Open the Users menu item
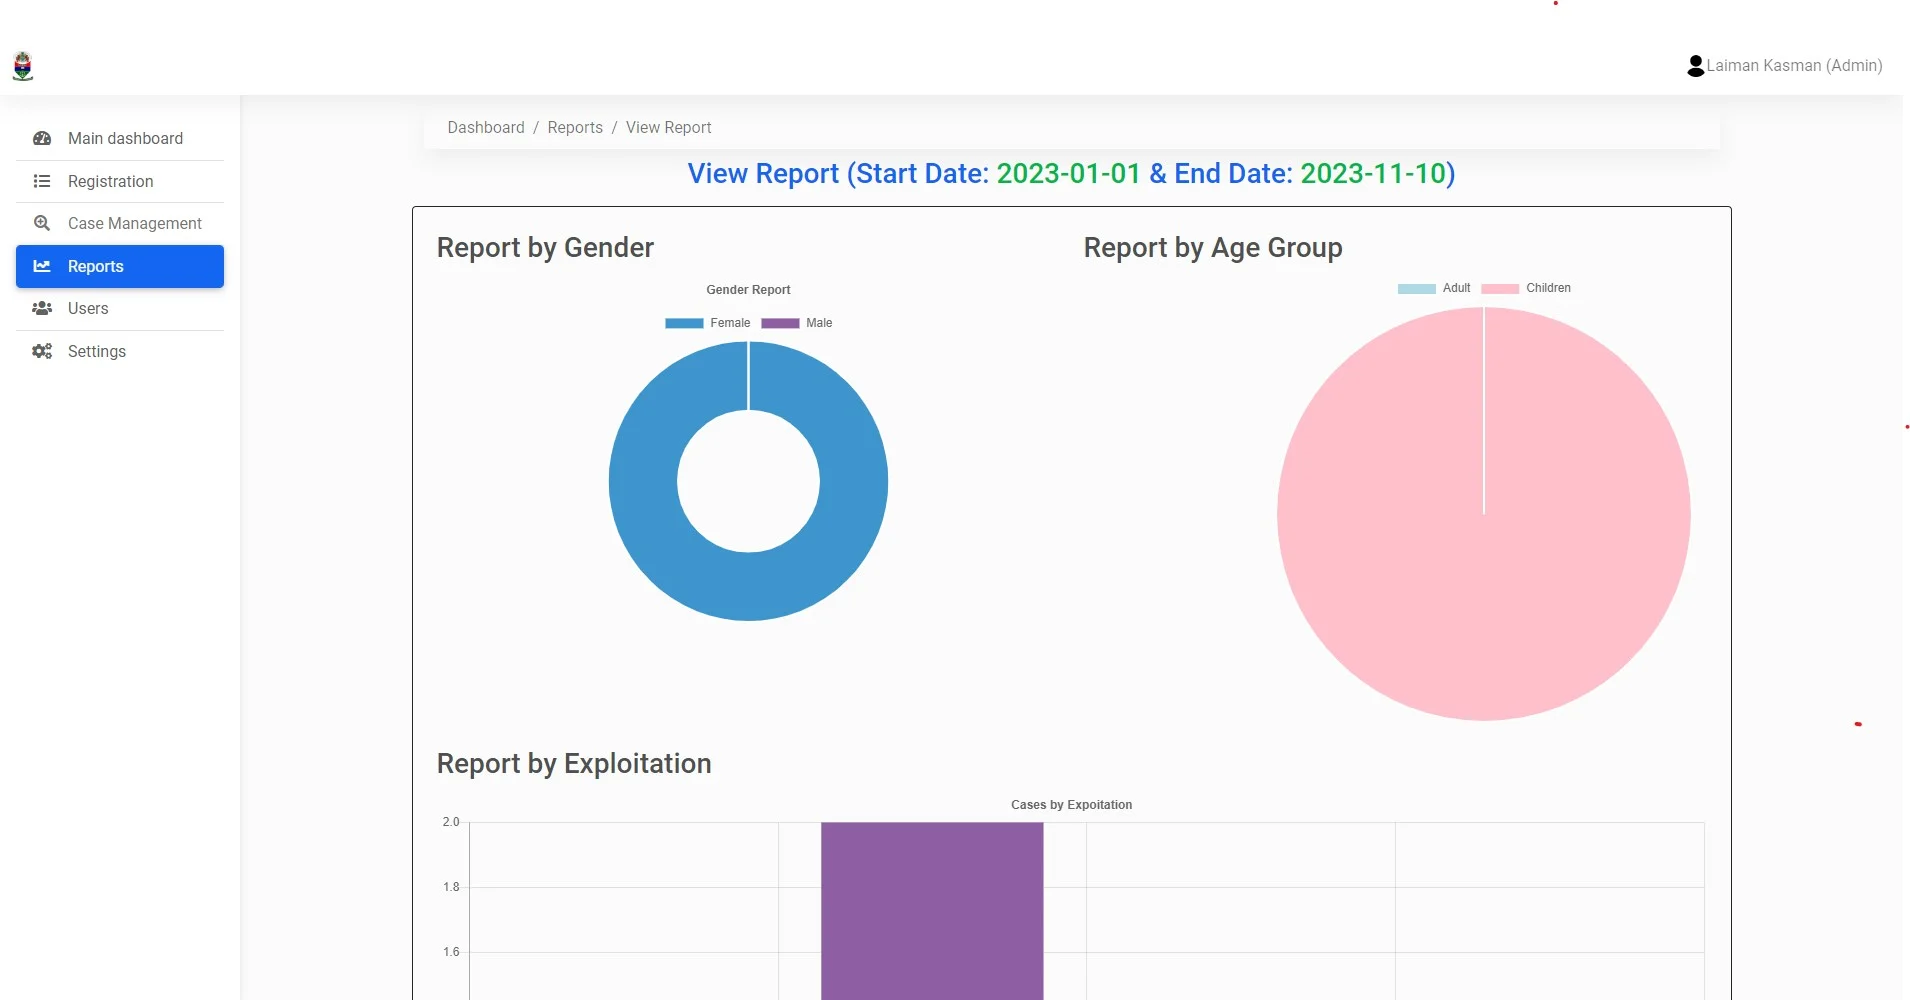 pos(88,308)
